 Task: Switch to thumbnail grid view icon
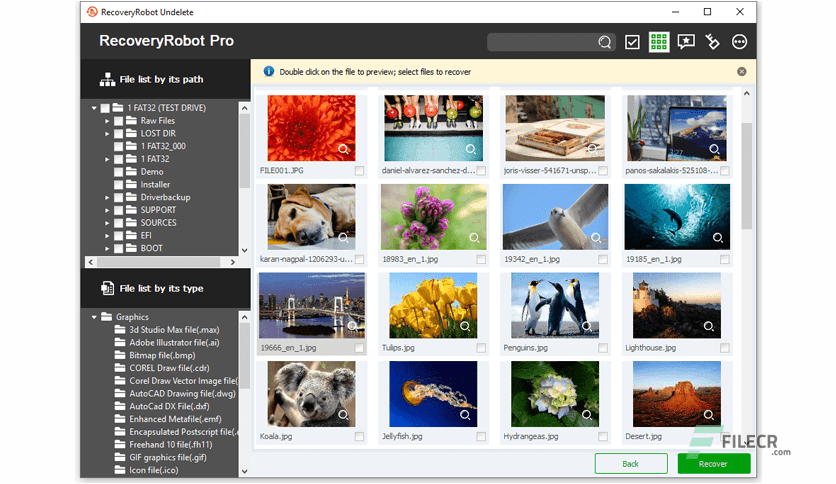pos(659,42)
